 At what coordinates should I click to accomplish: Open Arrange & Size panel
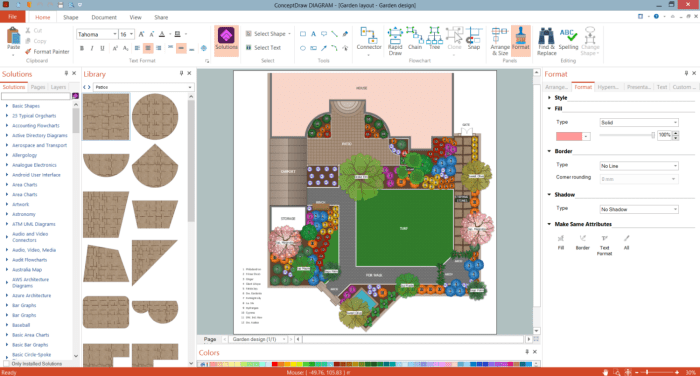point(500,41)
